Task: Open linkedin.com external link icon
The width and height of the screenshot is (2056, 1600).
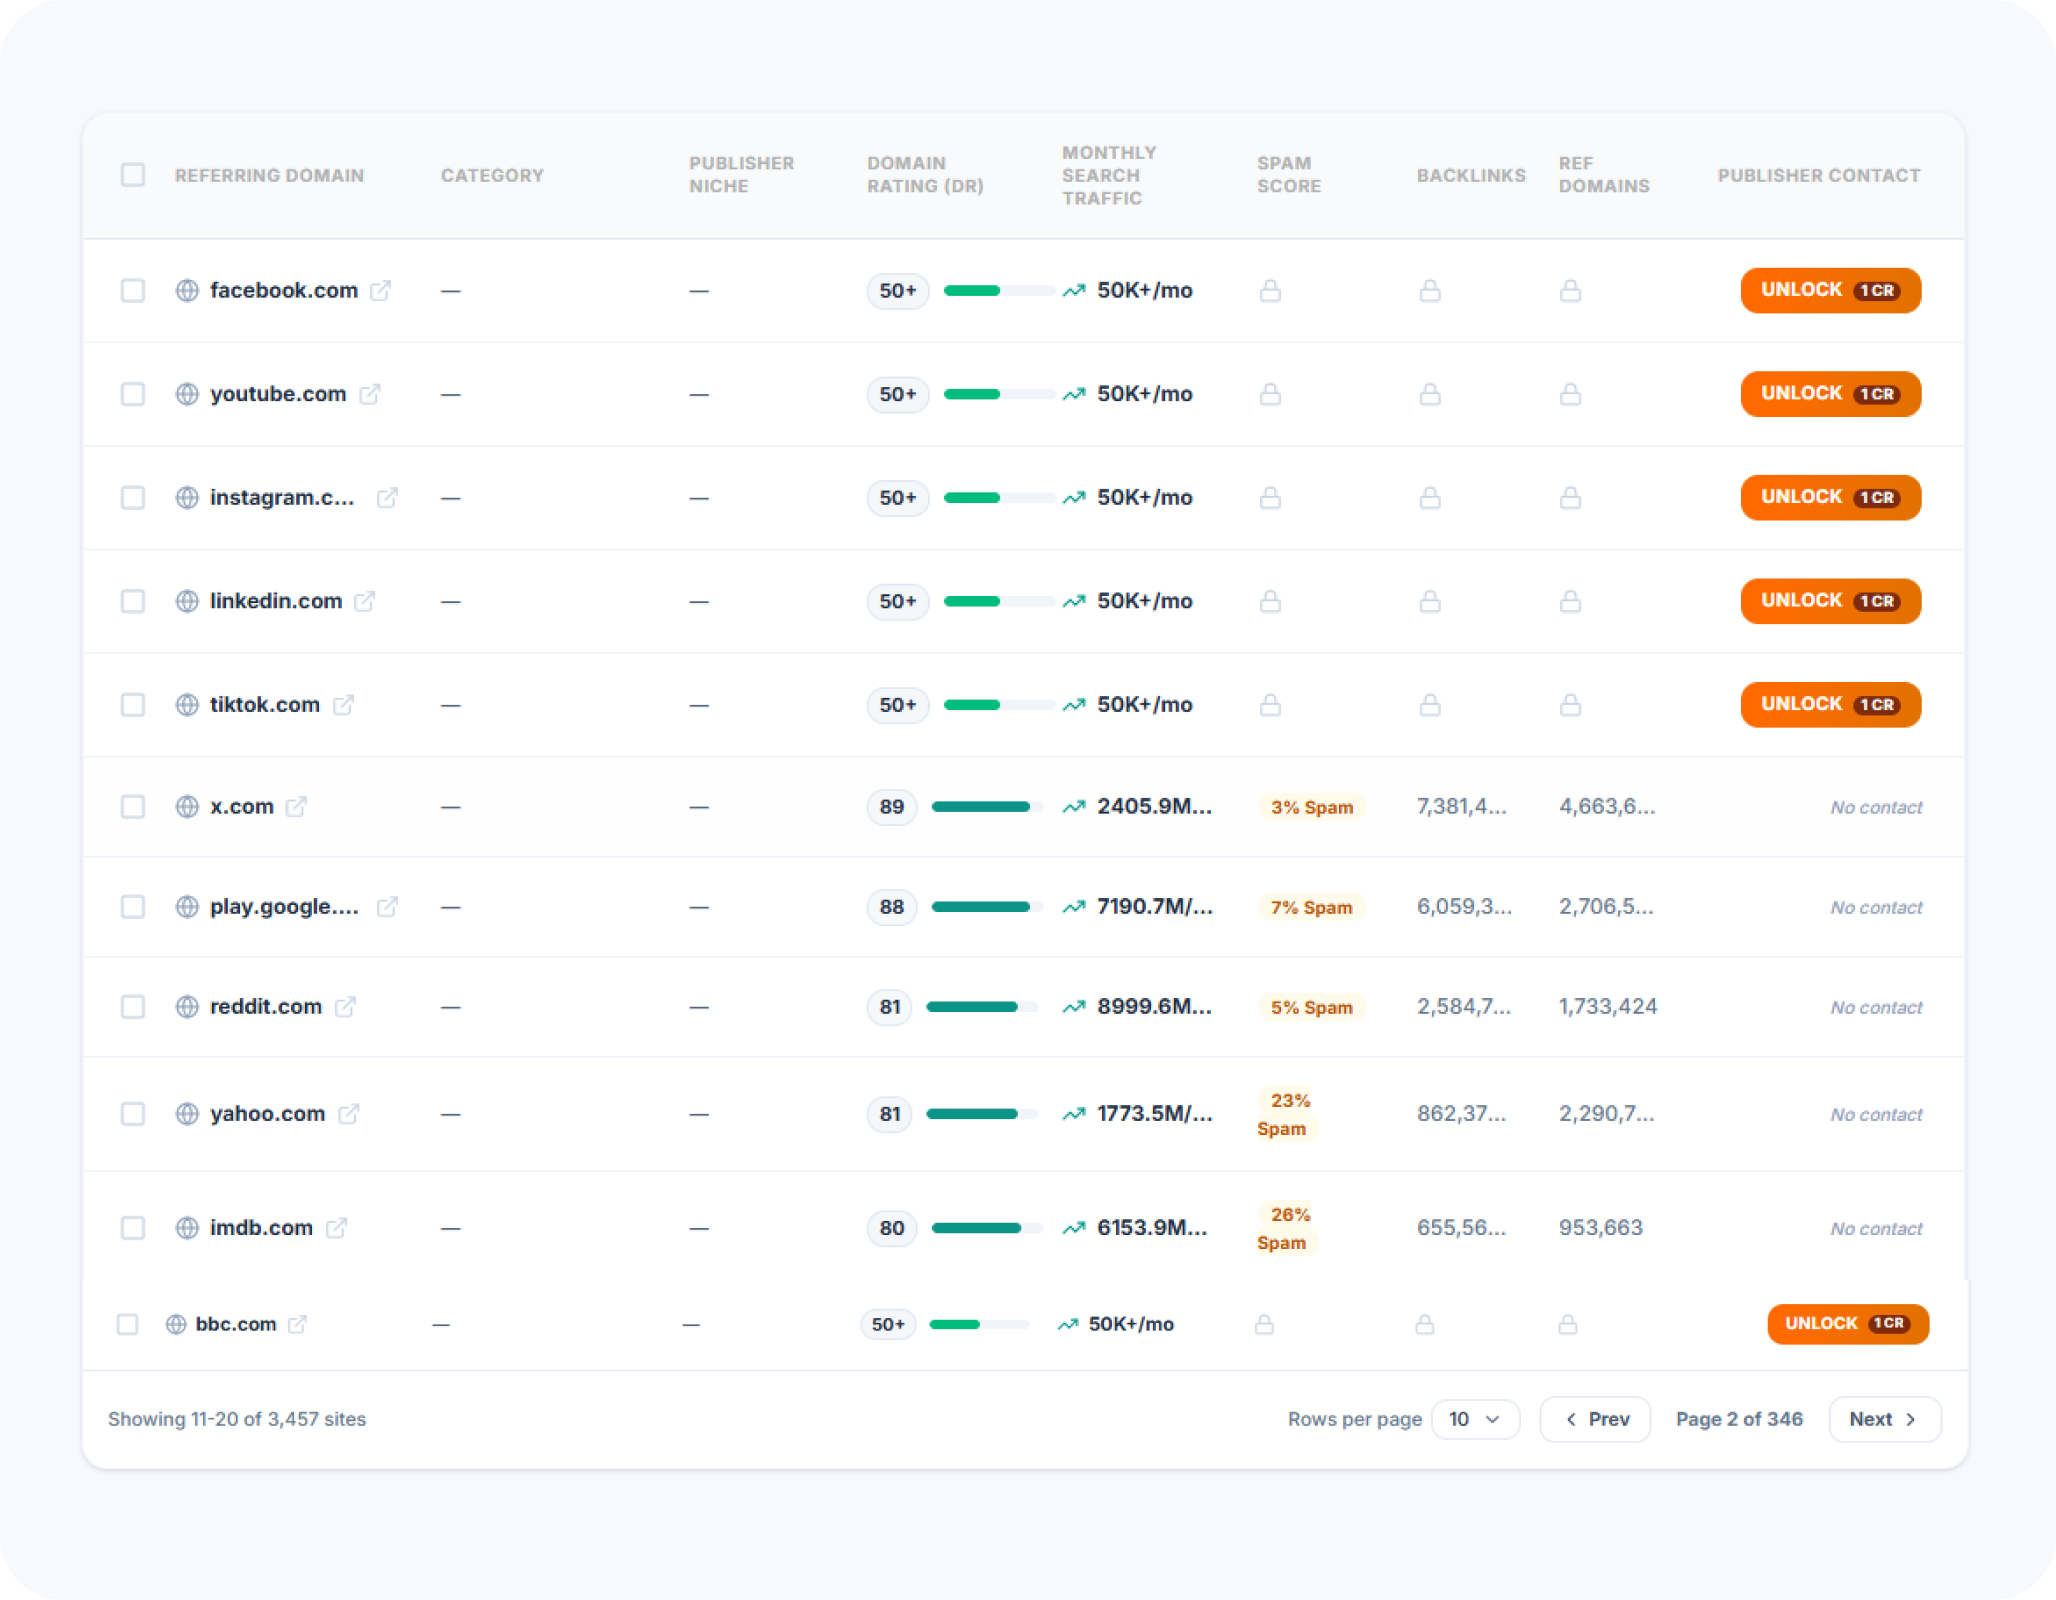Action: (365, 601)
